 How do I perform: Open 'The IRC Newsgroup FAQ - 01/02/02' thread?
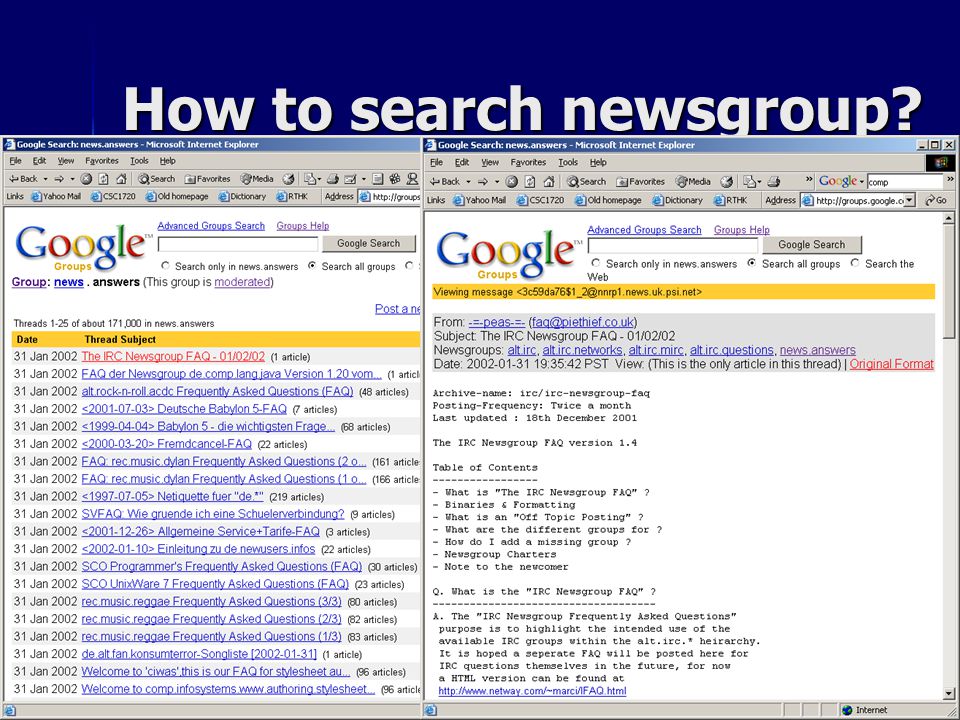[x=173, y=356]
